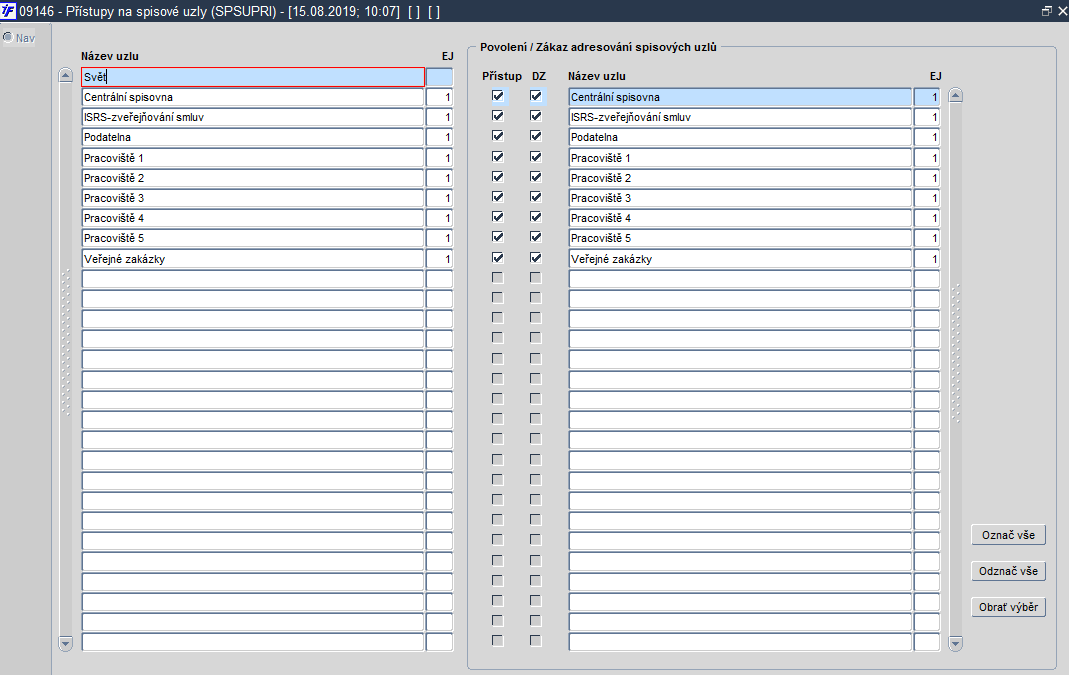This screenshot has height=675, width=1069.
Task: Select the Nav radio button
Action: [x=7, y=38]
